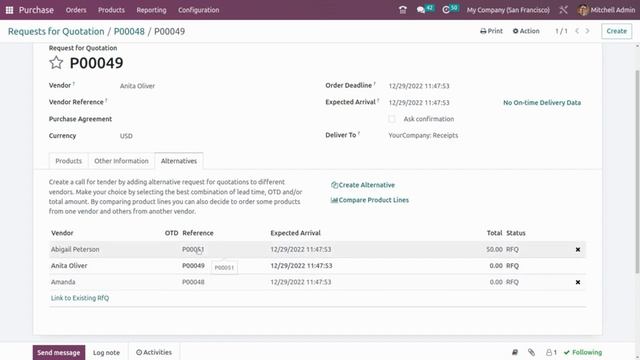The image size is (640, 360).
Task: Open the Products menu
Action: point(111,10)
